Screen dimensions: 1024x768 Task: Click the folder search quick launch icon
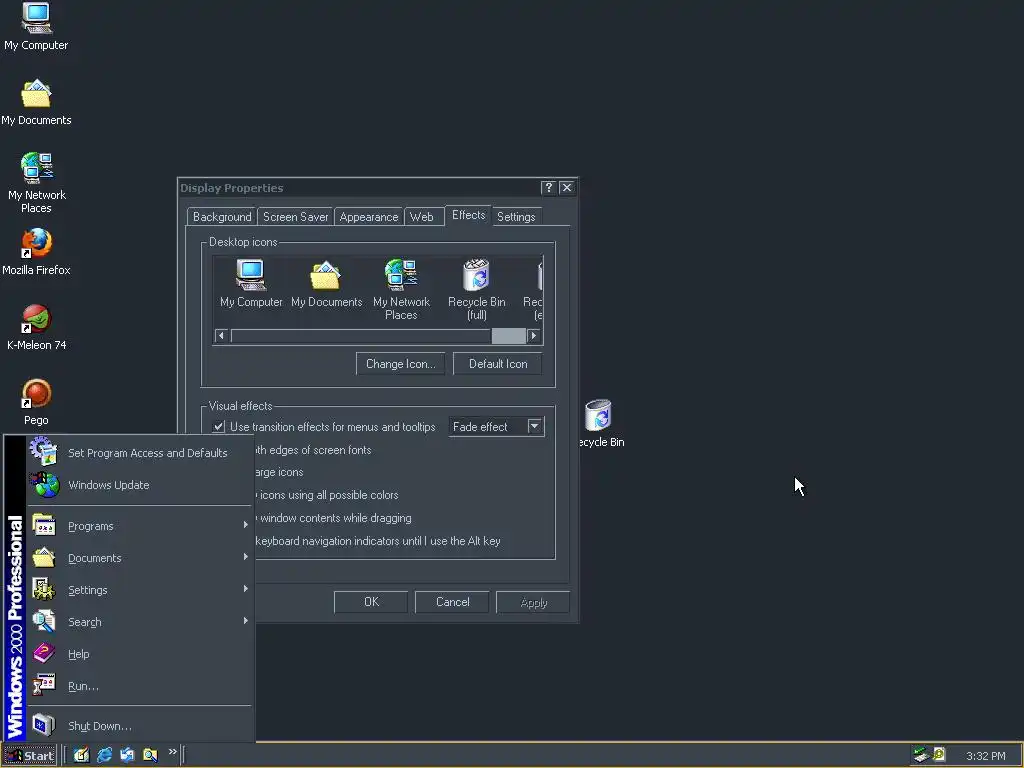150,755
